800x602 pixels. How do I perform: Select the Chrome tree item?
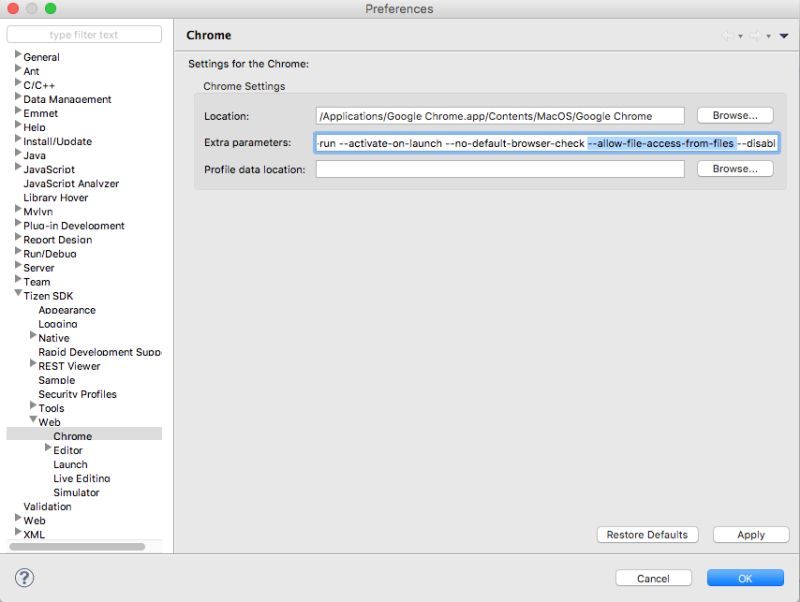click(72, 436)
